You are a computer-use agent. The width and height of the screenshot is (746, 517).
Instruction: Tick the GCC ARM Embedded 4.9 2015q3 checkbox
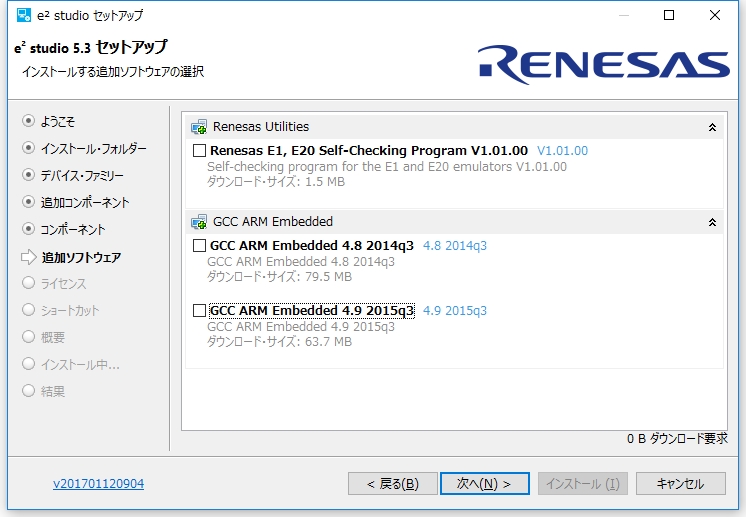199,311
